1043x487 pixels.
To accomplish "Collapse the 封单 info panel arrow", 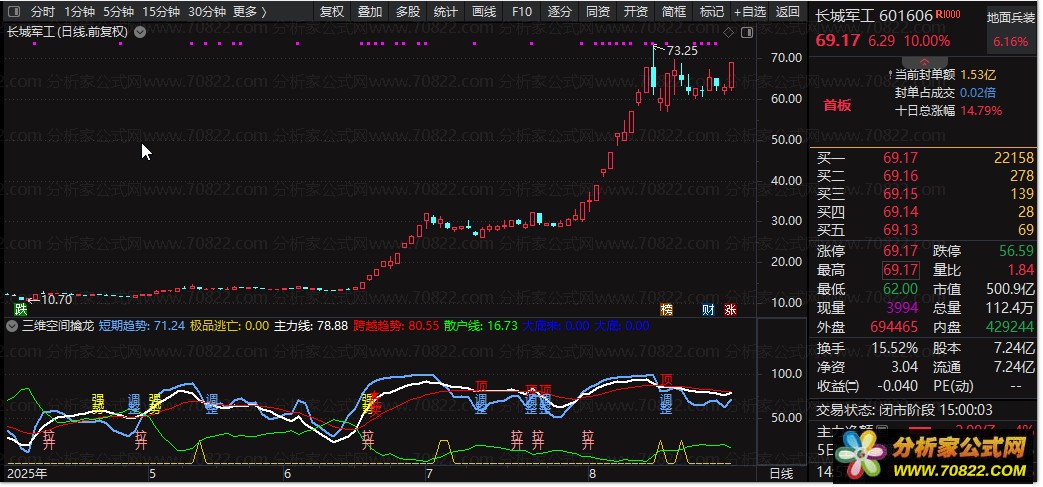I will point(924,61).
